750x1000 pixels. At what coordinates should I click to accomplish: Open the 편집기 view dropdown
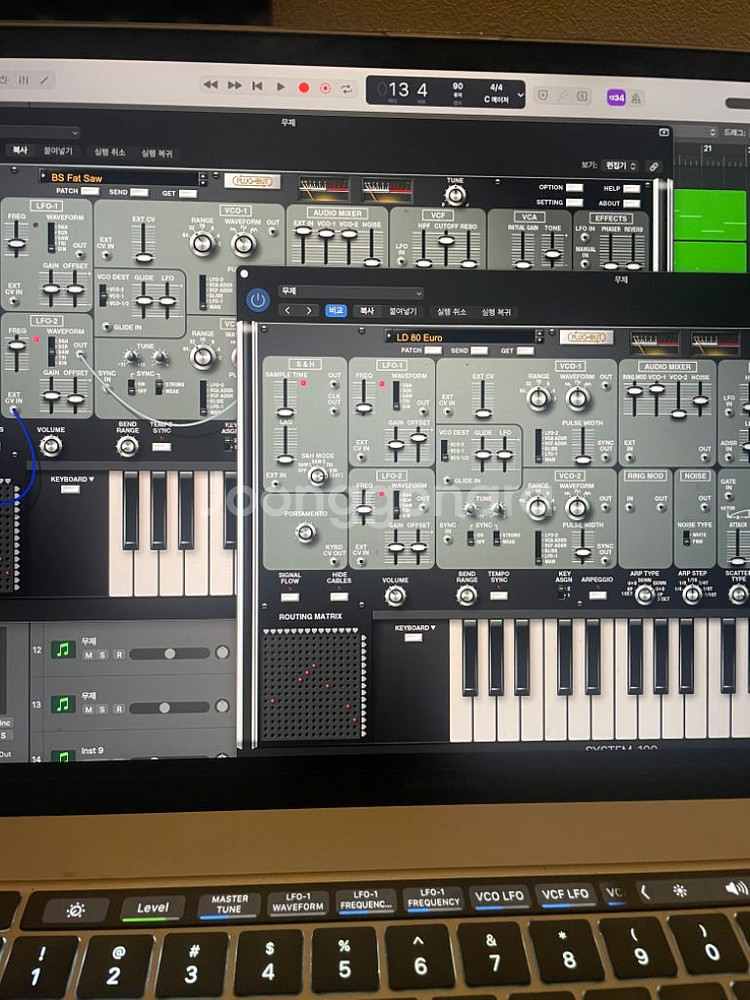point(621,165)
